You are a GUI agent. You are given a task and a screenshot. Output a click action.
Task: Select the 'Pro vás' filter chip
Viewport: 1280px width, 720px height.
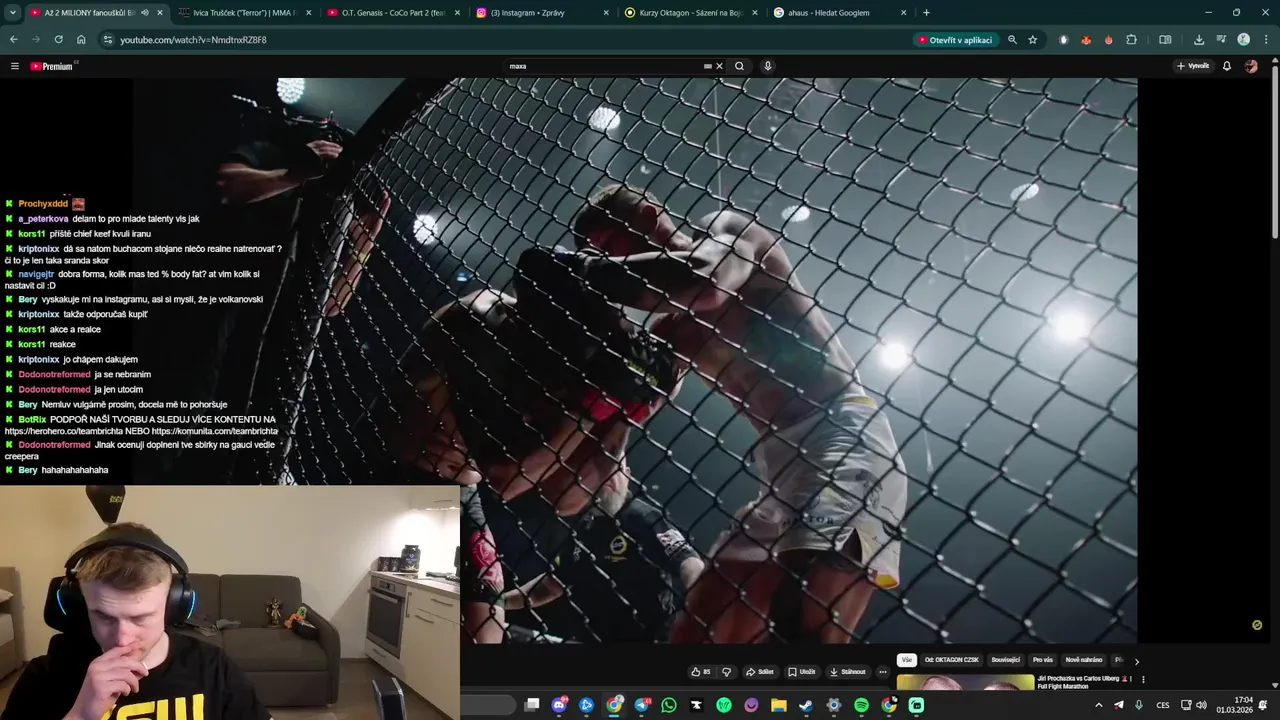(1043, 660)
